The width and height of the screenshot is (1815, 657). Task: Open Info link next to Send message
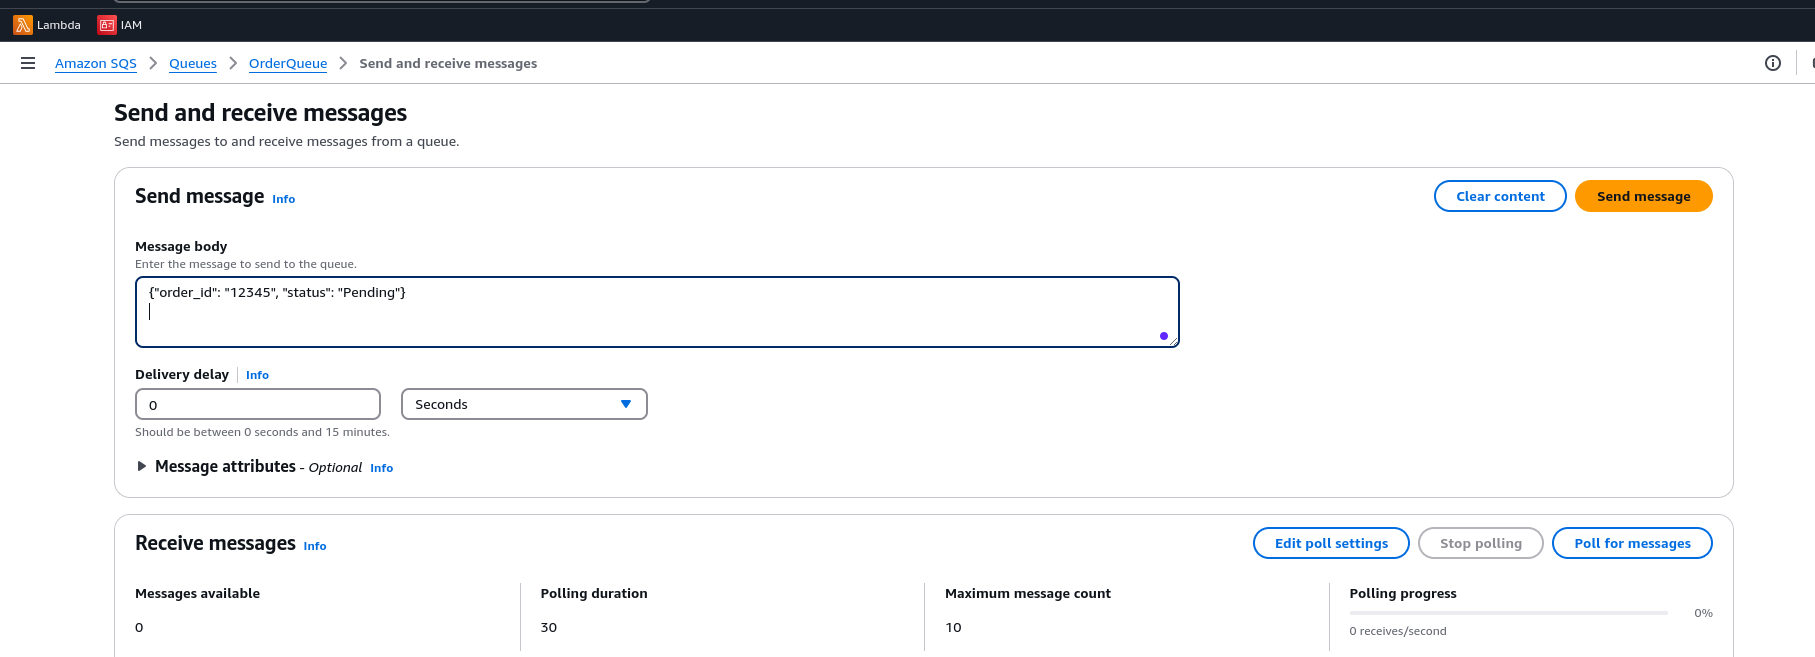tap(284, 199)
